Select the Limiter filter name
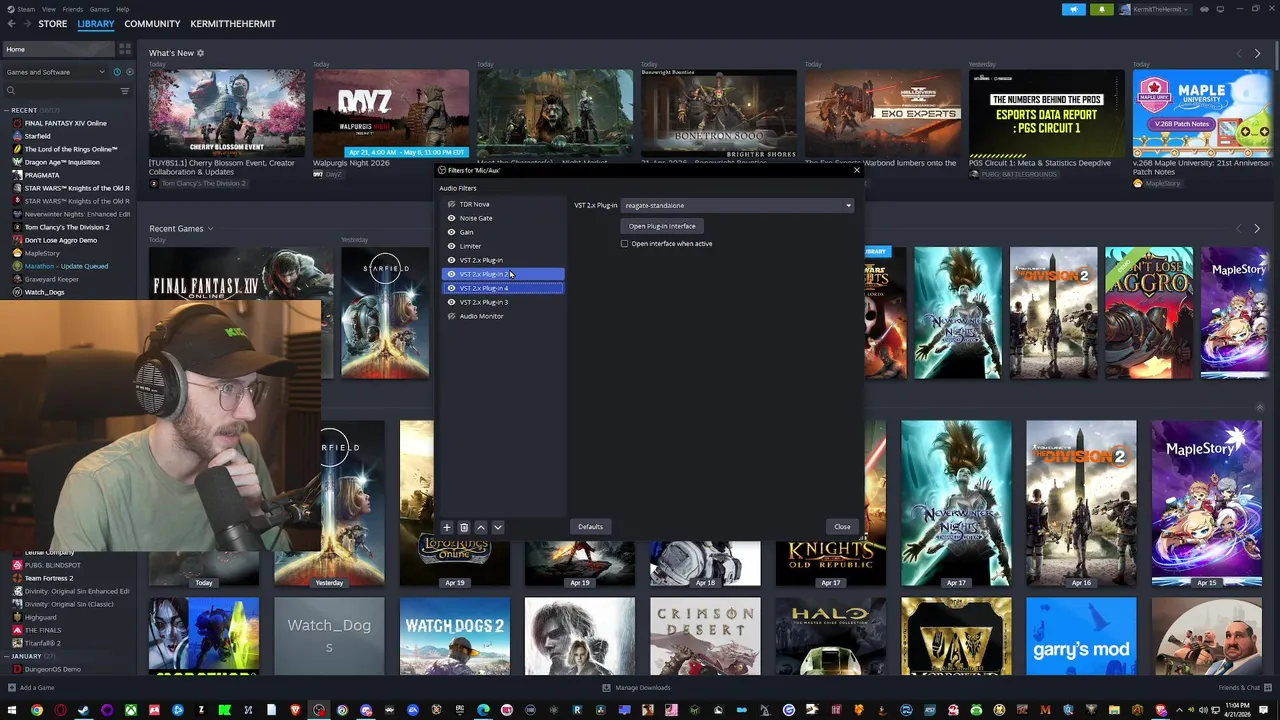This screenshot has width=1280, height=720. [x=470, y=246]
